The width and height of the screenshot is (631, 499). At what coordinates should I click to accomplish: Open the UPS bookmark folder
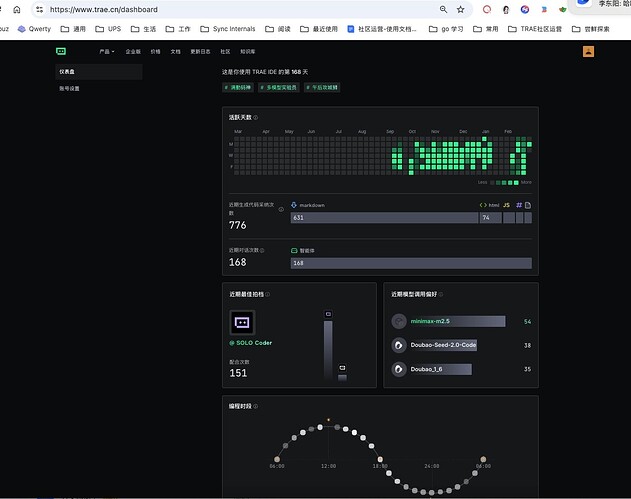[108, 29]
